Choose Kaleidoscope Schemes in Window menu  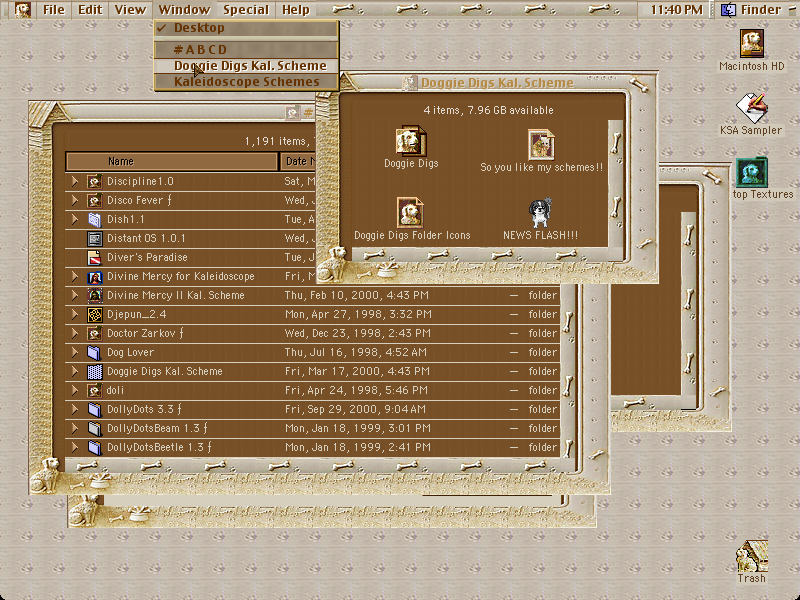(x=246, y=82)
